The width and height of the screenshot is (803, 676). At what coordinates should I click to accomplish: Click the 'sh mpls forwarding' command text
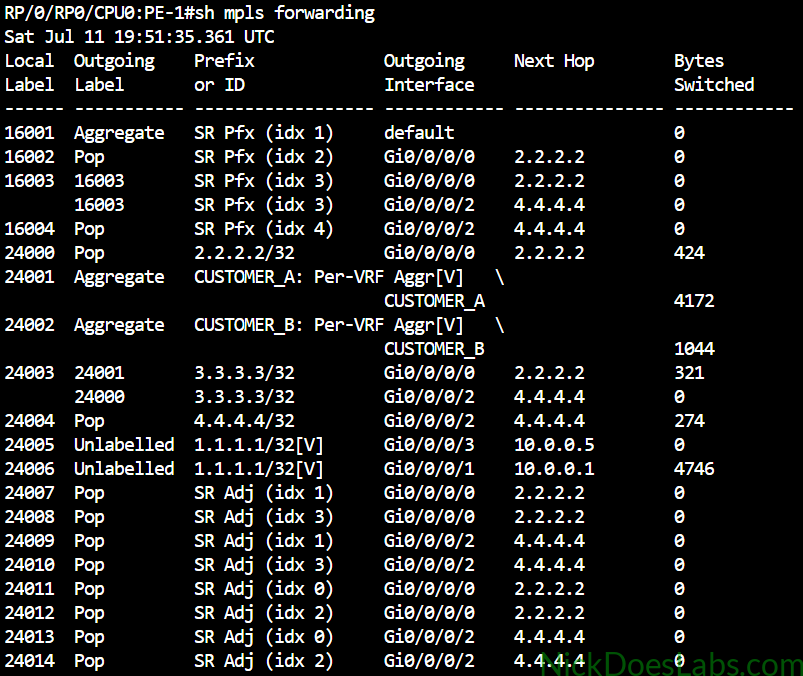[284, 12]
